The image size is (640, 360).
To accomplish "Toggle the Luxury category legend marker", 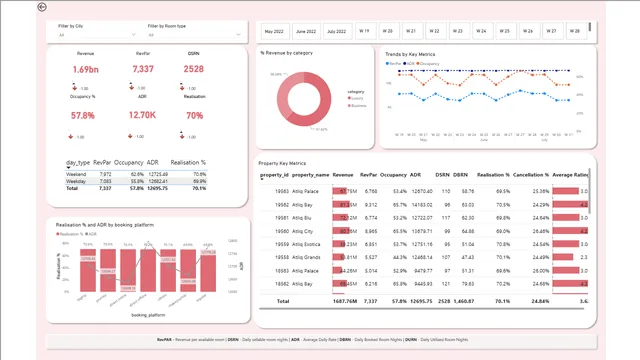I will pyautogui.click(x=349, y=98).
